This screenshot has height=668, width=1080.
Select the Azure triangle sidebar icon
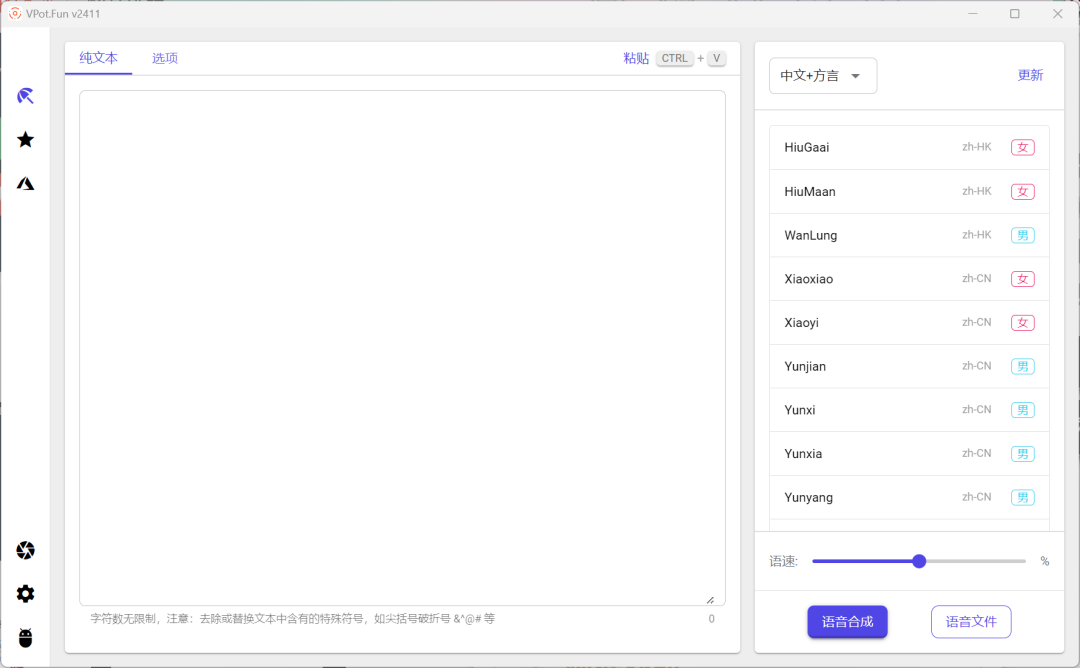(25, 183)
